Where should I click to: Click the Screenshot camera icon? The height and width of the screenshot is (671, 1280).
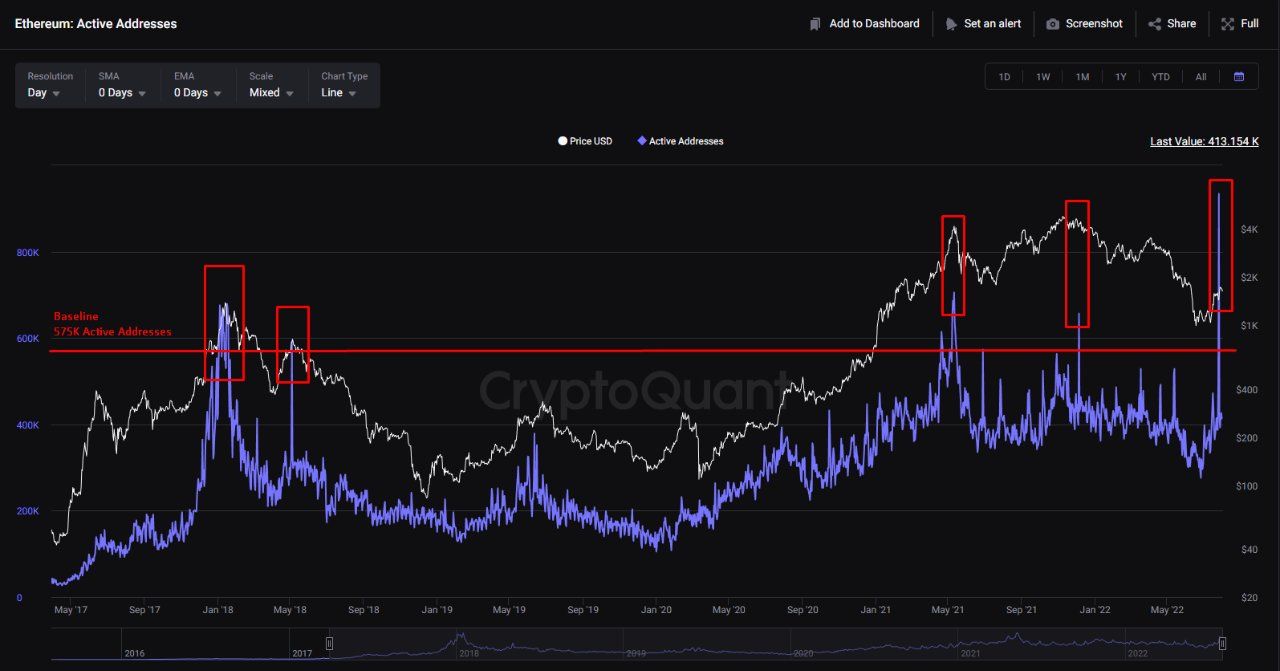(1052, 24)
